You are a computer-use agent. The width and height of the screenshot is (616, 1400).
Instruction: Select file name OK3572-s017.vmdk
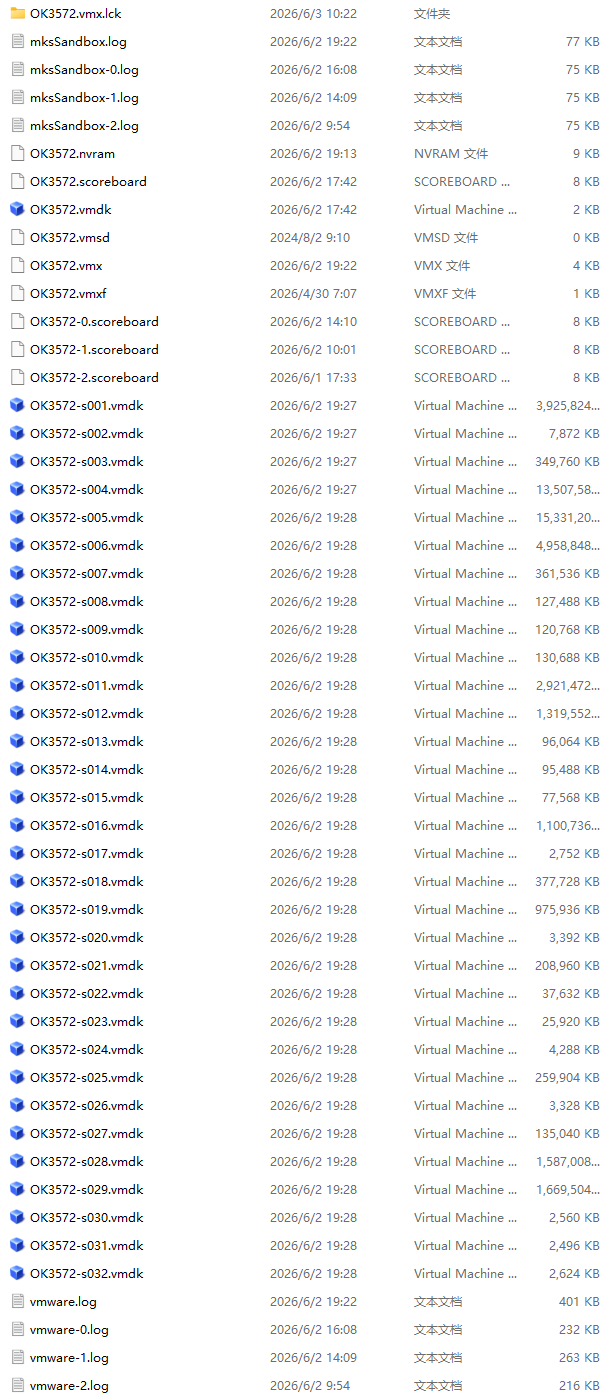point(87,854)
